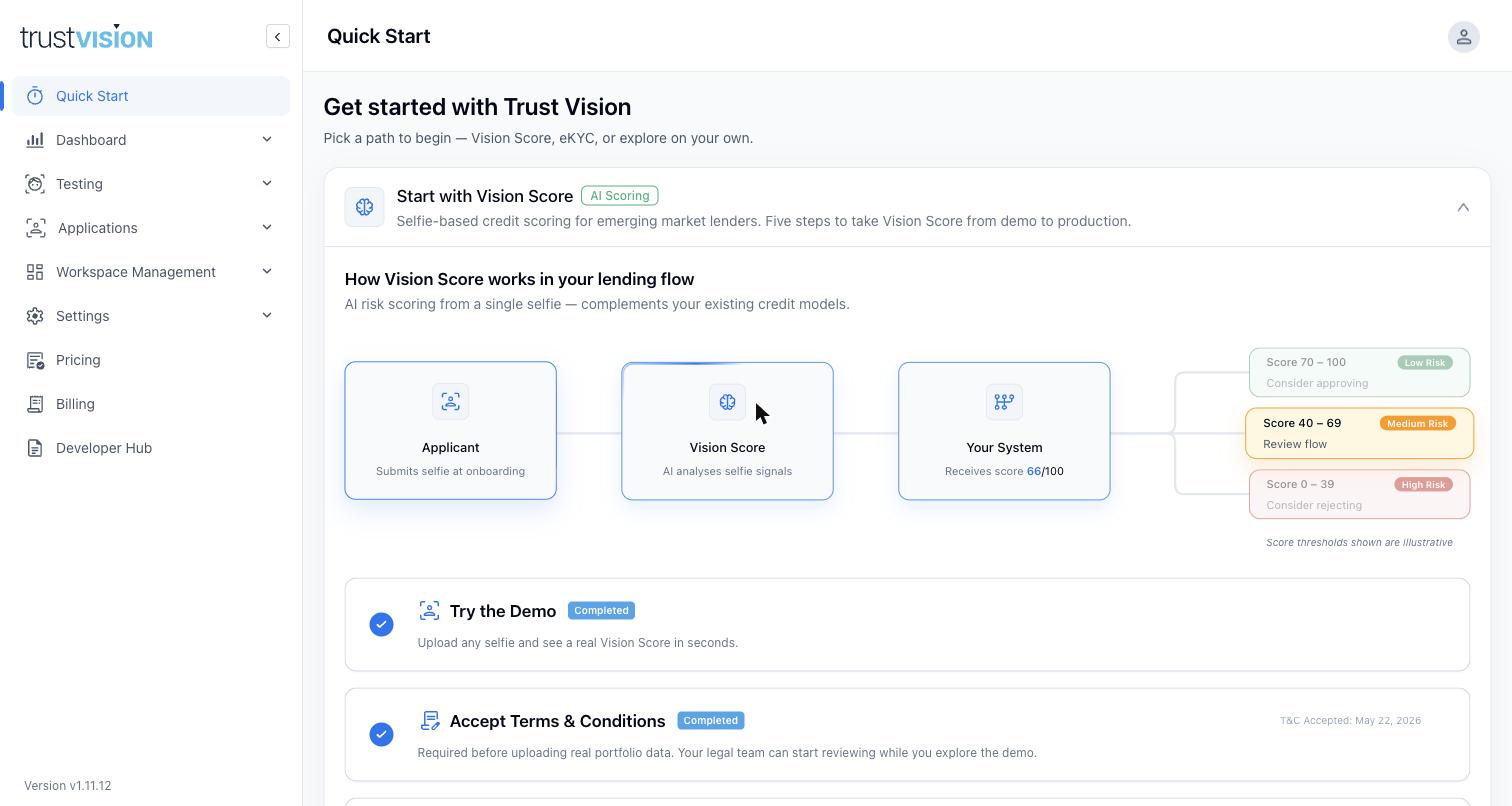Image resolution: width=1512 pixels, height=806 pixels.
Task: Open Developer Hub from the sidebar
Action: click(x=151, y=448)
